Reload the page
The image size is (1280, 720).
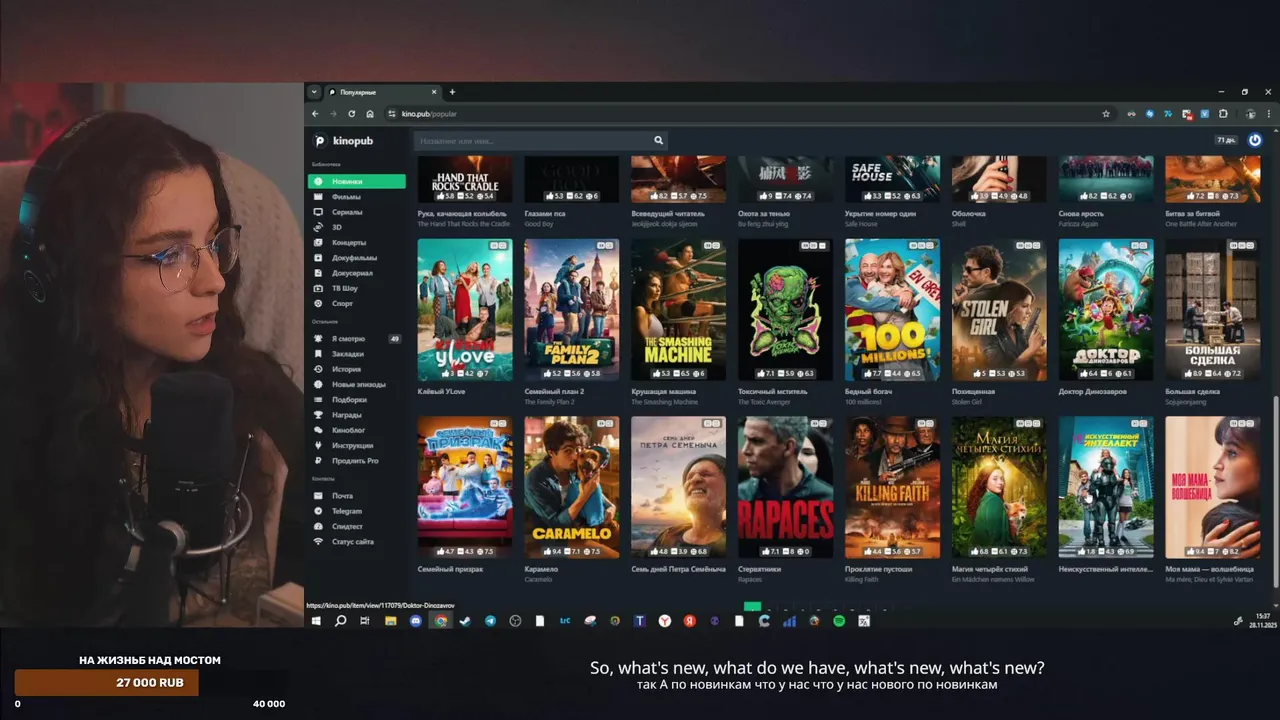(x=351, y=114)
